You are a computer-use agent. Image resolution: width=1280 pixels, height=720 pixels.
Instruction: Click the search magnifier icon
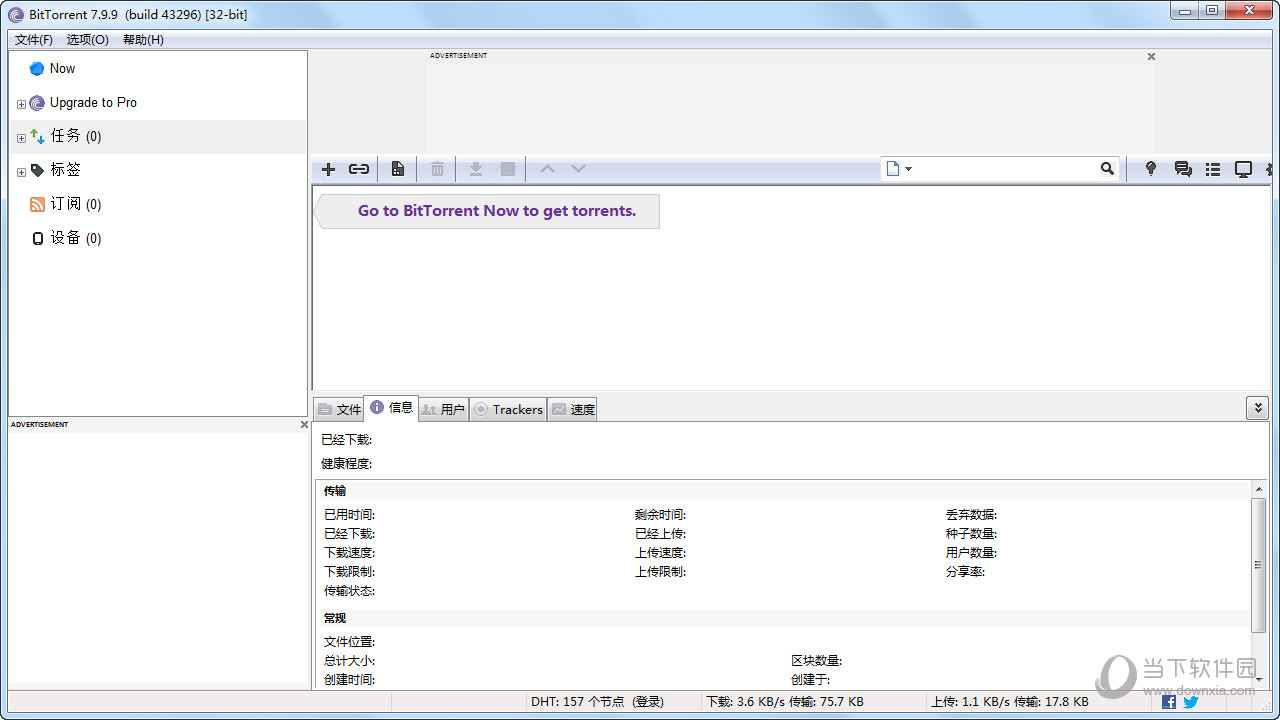pos(1107,169)
